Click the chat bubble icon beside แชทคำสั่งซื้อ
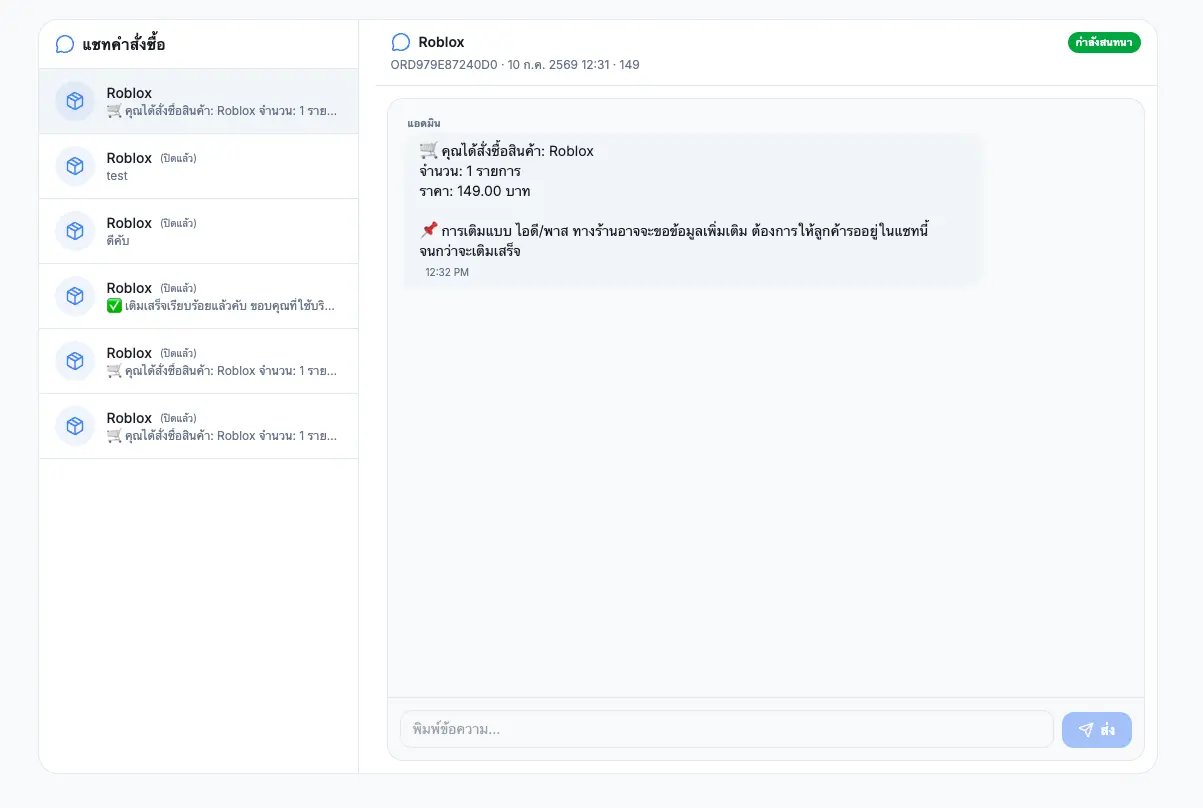Image resolution: width=1203 pixels, height=808 pixels. pos(65,44)
